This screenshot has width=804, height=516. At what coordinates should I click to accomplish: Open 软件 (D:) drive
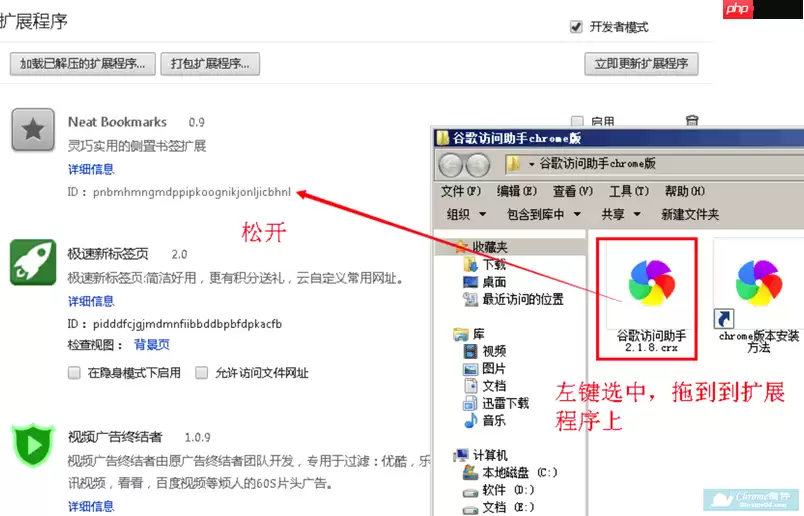pyautogui.click(x=499, y=490)
